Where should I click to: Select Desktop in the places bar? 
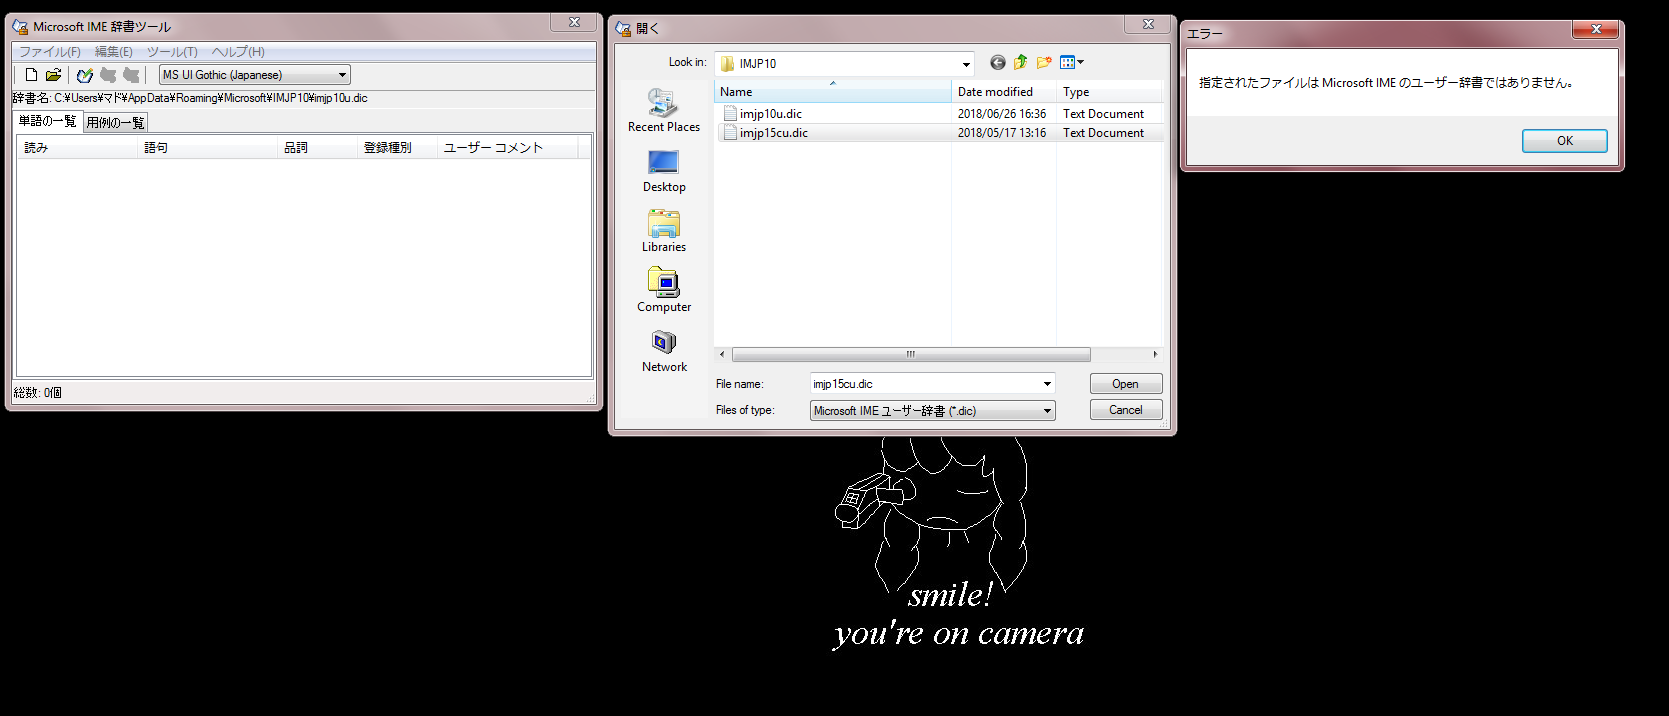click(x=664, y=171)
